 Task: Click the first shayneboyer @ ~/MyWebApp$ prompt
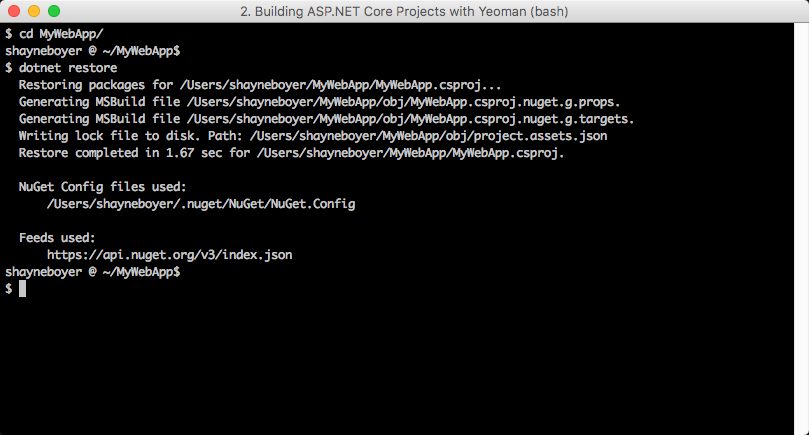[x=92, y=51]
